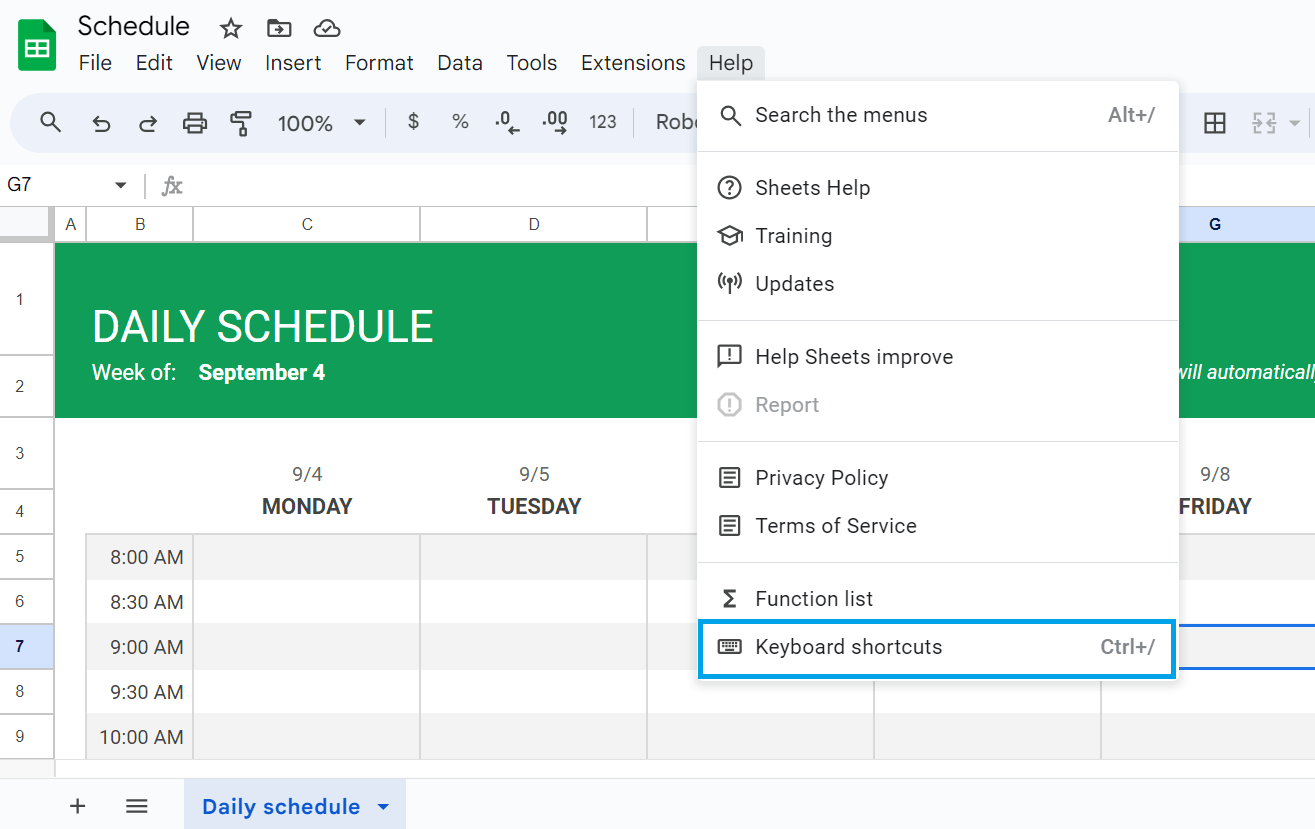Image resolution: width=1315 pixels, height=829 pixels.
Task: Click the select-all corner box
Action: (x=27, y=225)
